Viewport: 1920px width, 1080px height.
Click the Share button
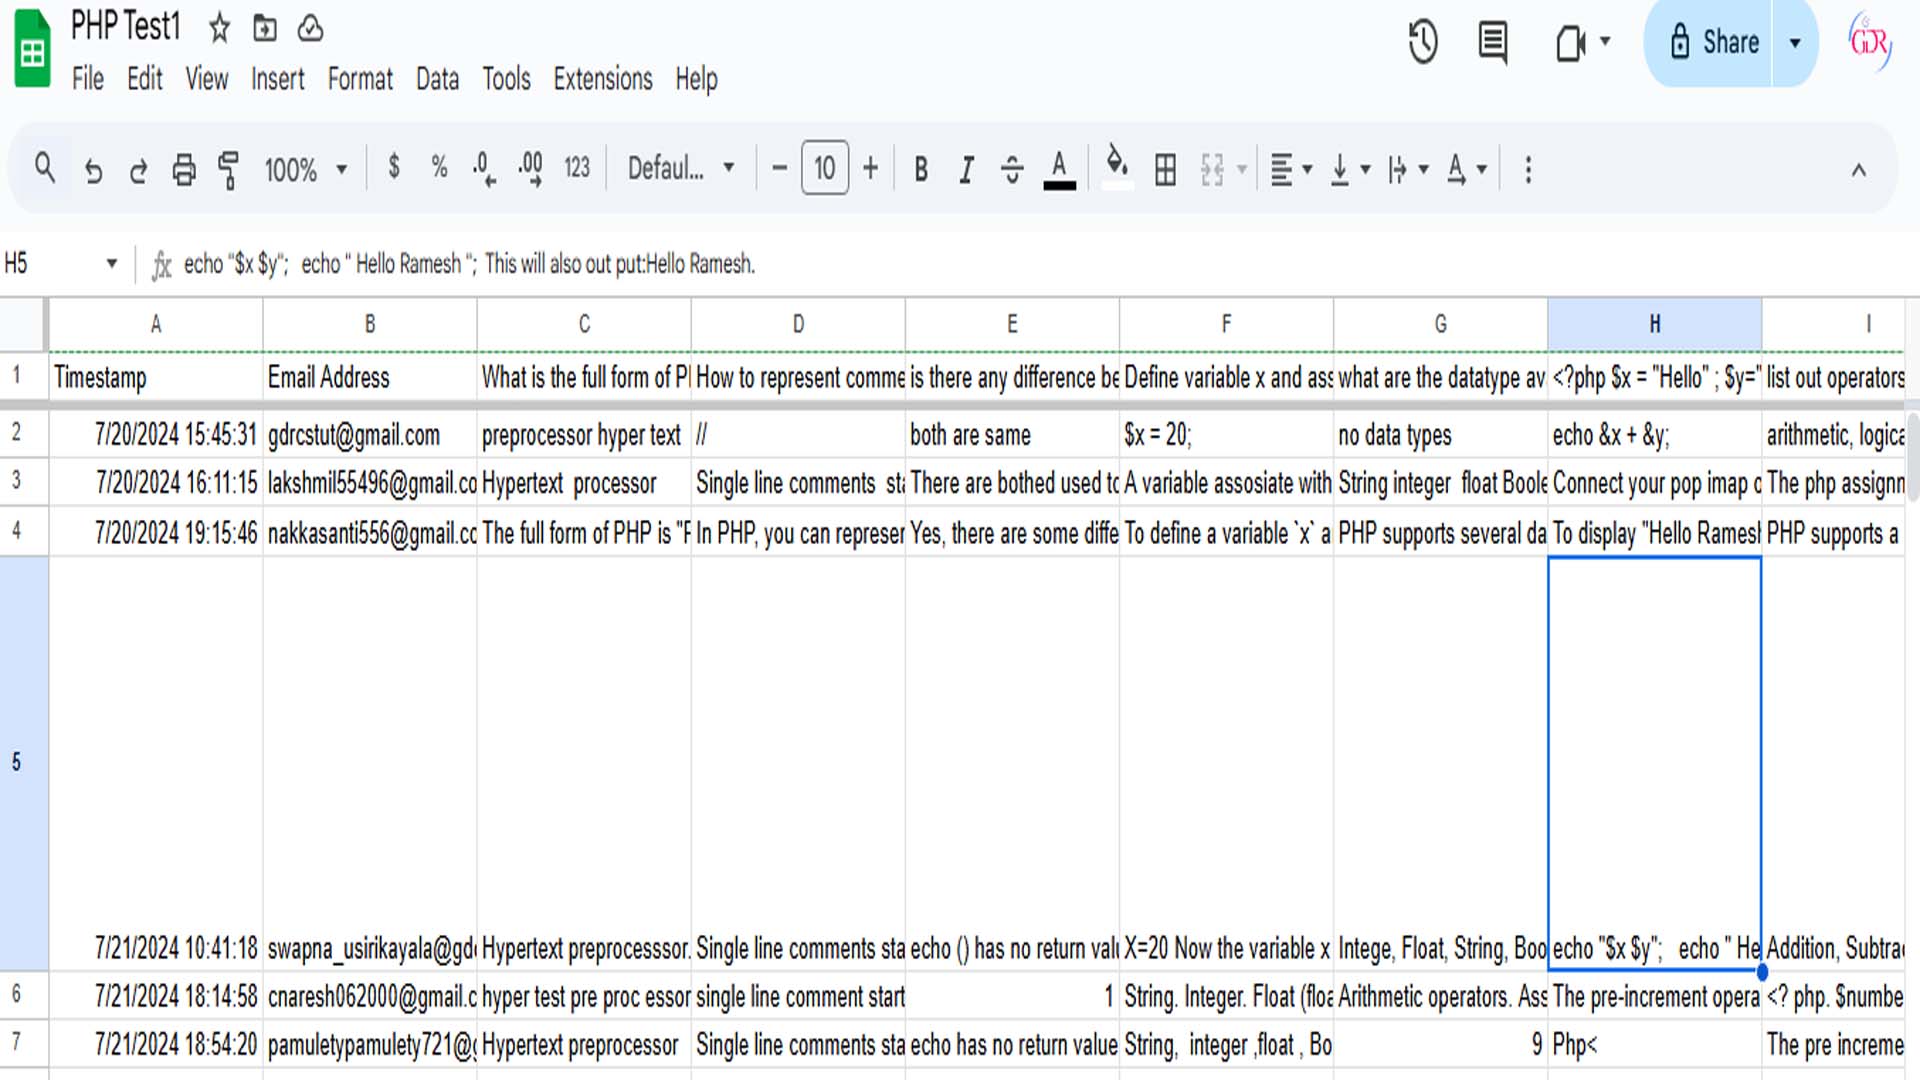pyautogui.click(x=1714, y=42)
